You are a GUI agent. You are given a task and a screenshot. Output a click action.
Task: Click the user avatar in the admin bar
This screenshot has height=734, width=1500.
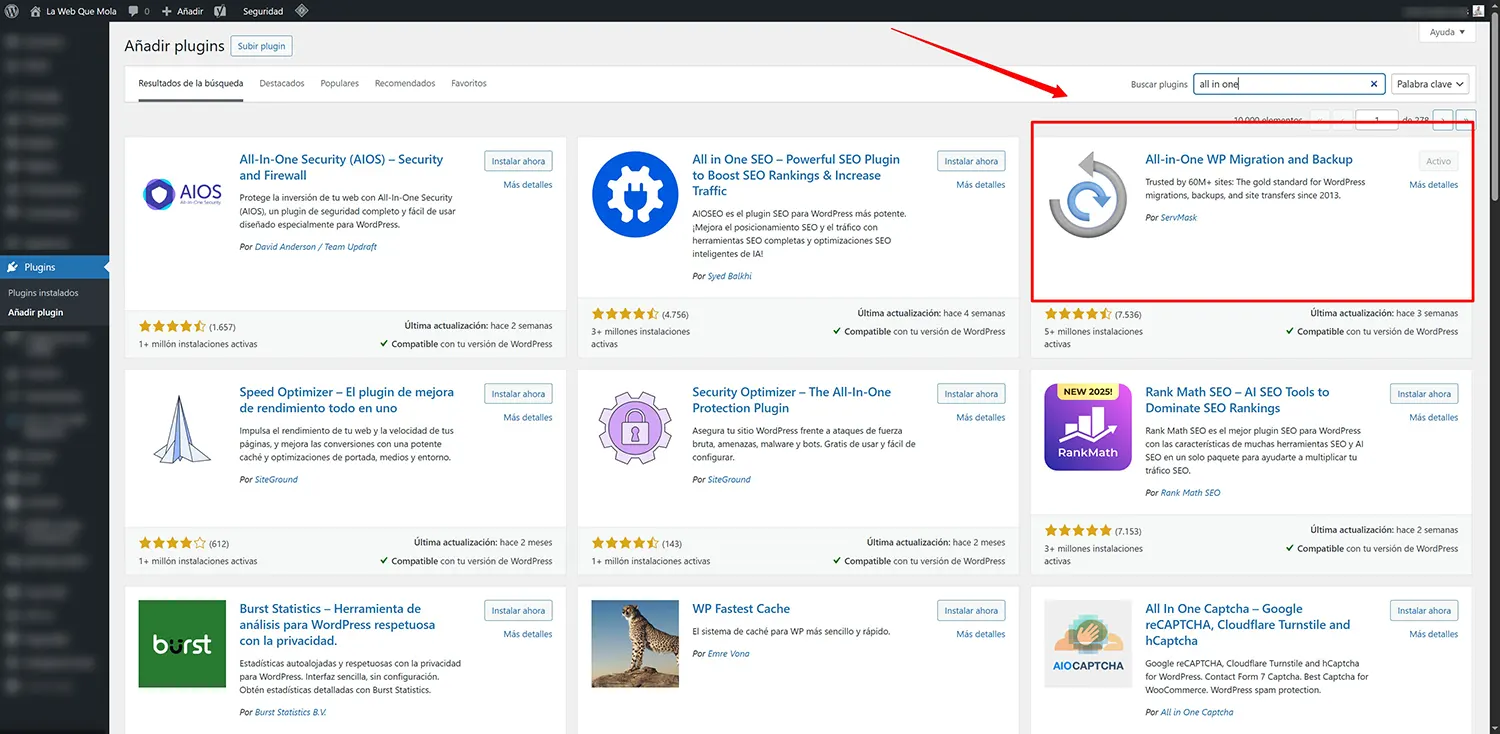pyautogui.click(x=1490, y=11)
